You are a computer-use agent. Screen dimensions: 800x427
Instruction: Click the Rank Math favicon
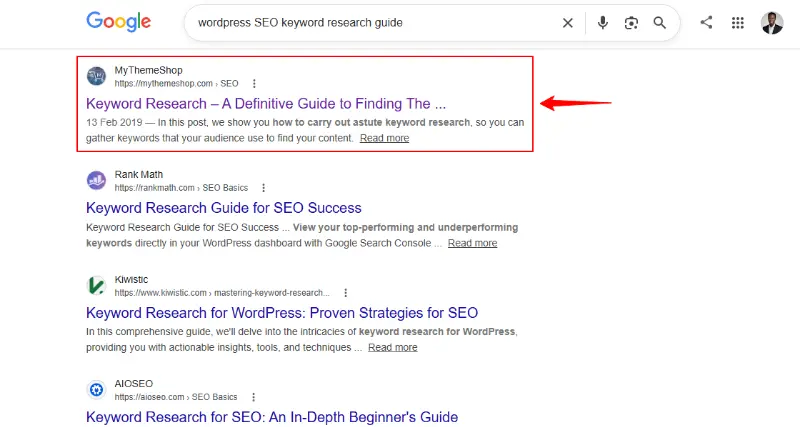pos(96,181)
